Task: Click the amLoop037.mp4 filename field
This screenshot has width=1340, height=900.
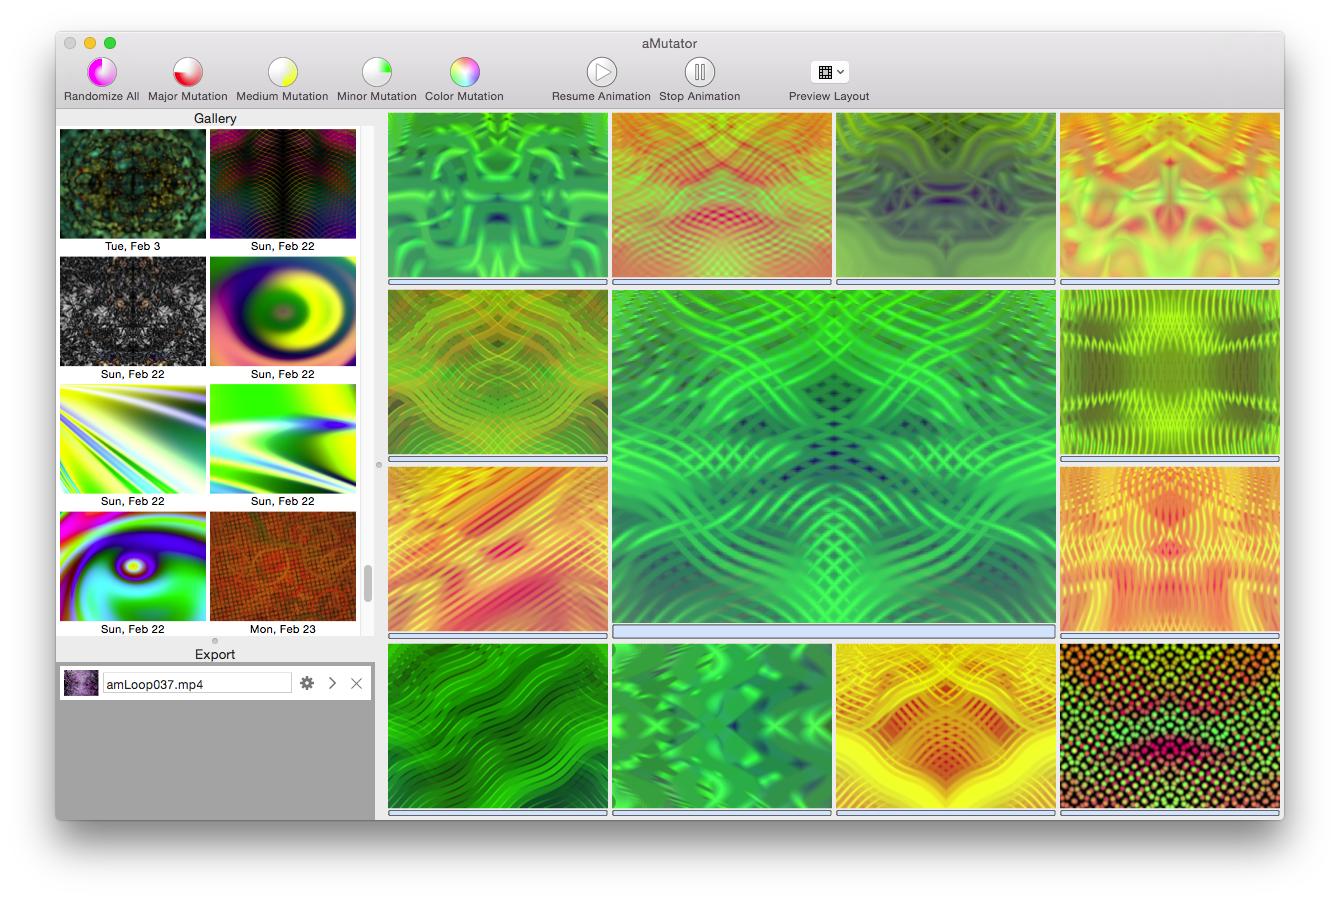Action: tap(197, 684)
